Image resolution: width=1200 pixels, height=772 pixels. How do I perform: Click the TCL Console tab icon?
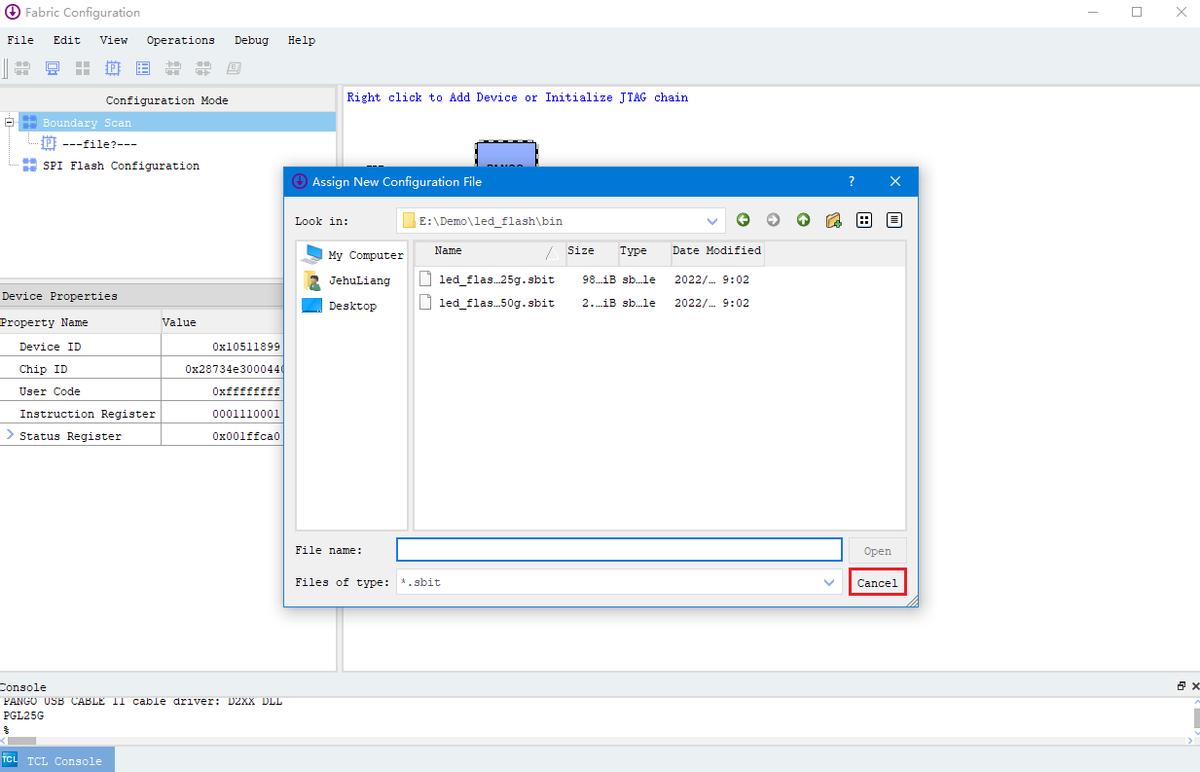click(10, 759)
